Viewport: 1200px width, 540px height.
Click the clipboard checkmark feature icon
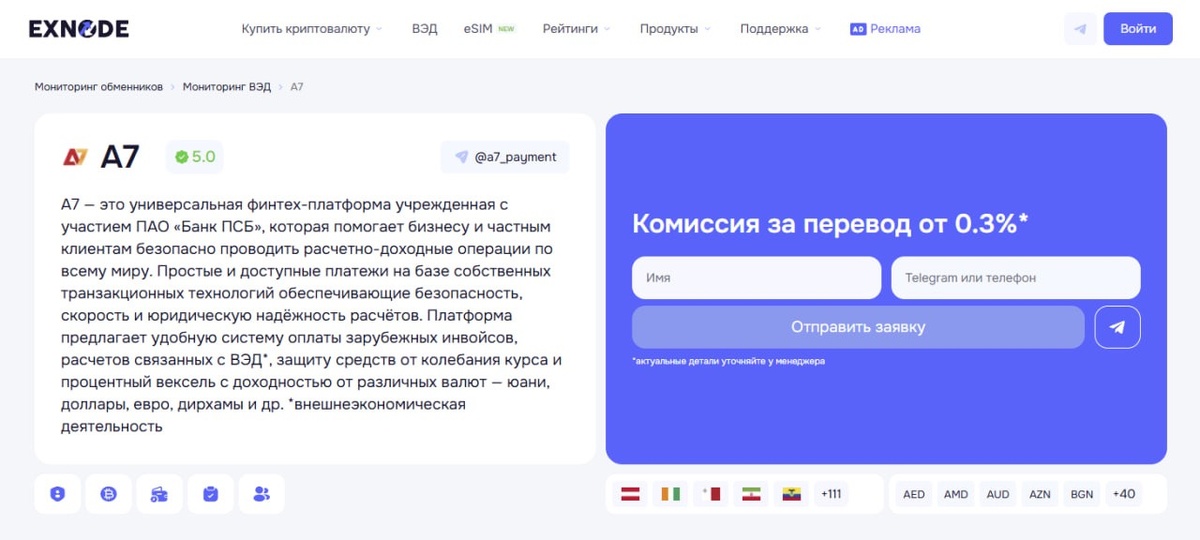(211, 494)
